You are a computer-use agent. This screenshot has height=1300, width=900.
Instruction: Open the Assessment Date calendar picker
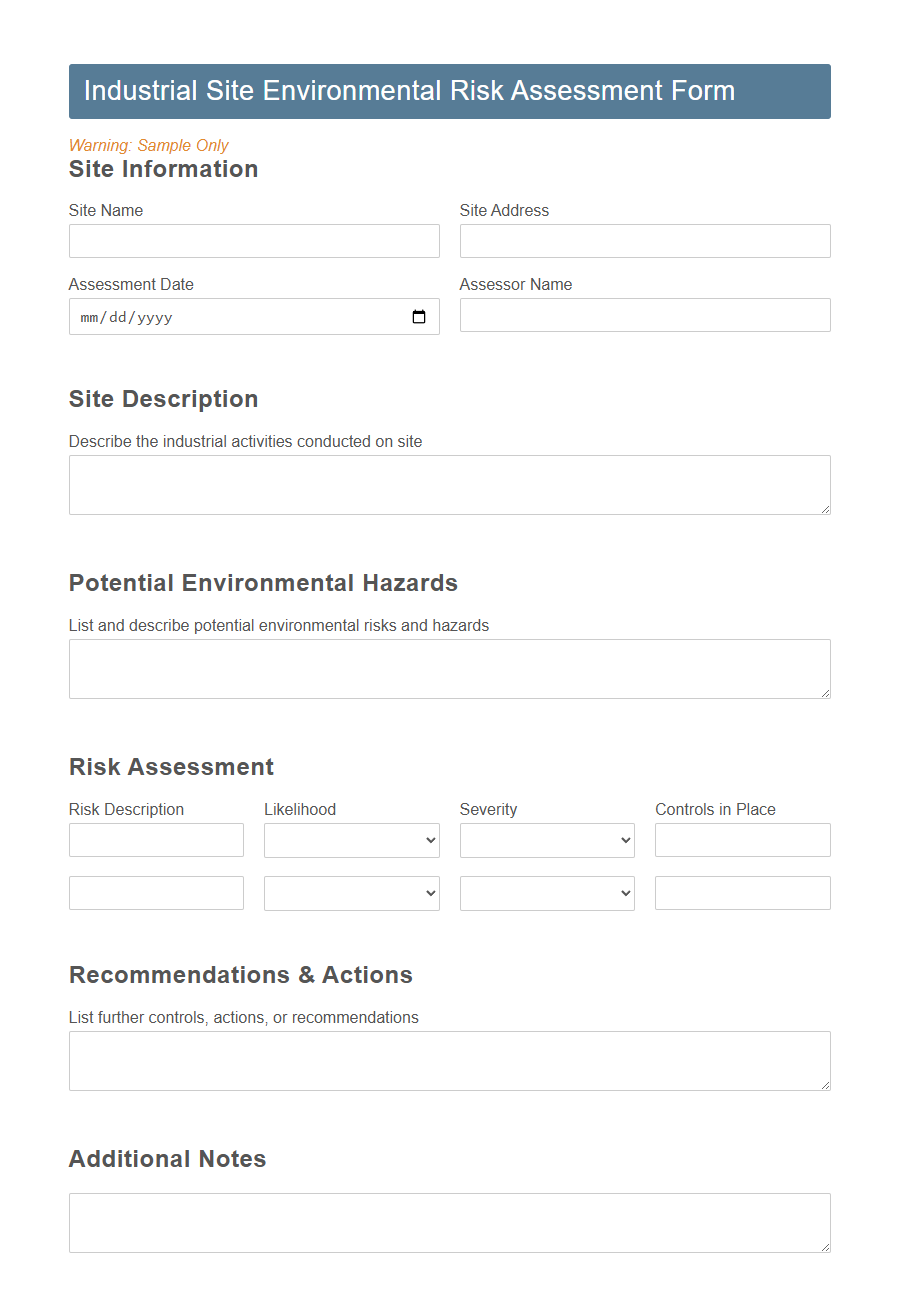pos(419,316)
